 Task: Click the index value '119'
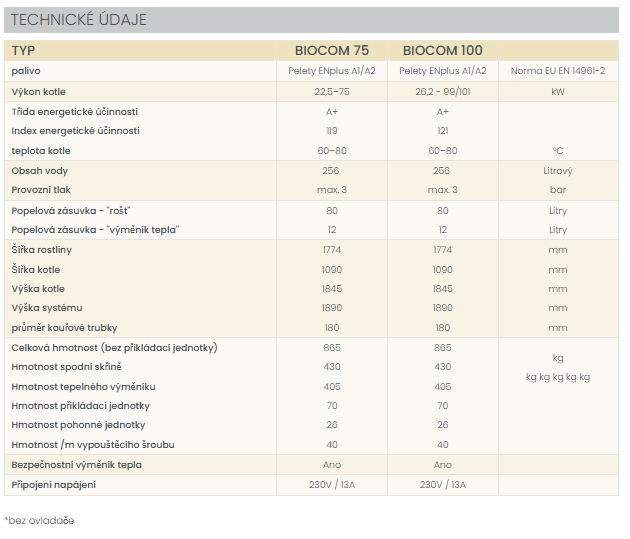332,131
